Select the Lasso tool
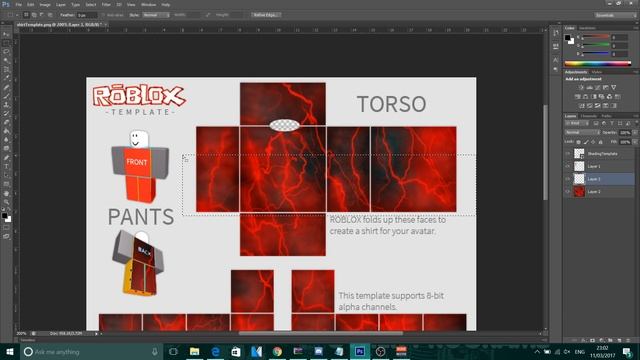Screen dimensions: 640x360 (x=6, y=52)
